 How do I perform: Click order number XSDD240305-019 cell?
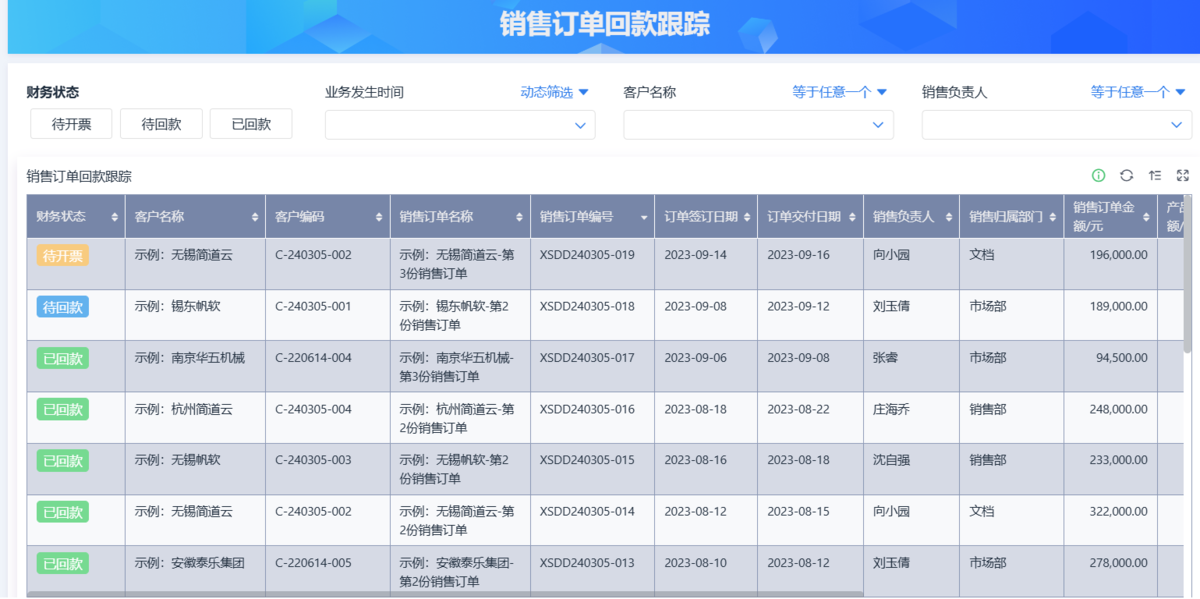[587, 255]
